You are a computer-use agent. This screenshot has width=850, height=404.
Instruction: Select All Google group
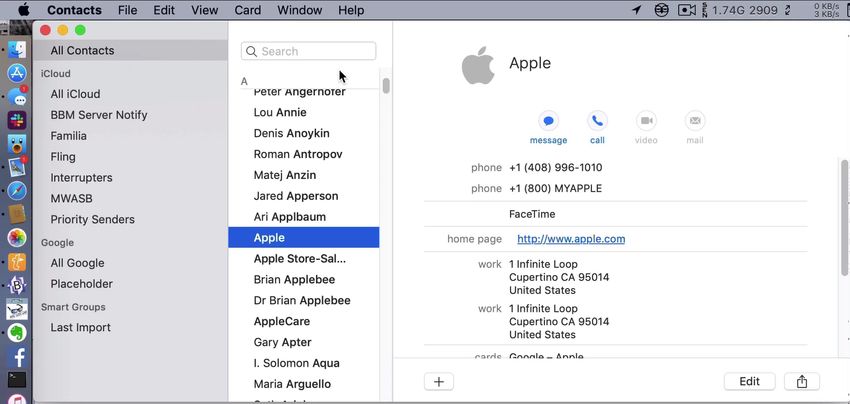(77, 263)
